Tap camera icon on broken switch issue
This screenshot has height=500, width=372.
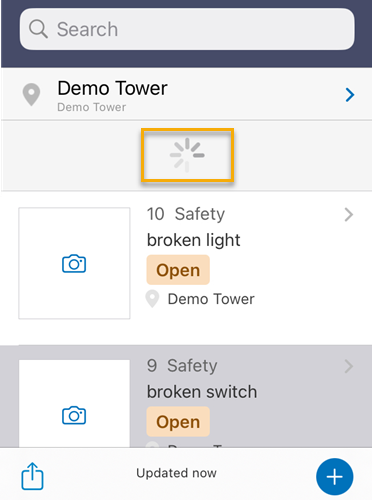pyautogui.click(x=74, y=415)
